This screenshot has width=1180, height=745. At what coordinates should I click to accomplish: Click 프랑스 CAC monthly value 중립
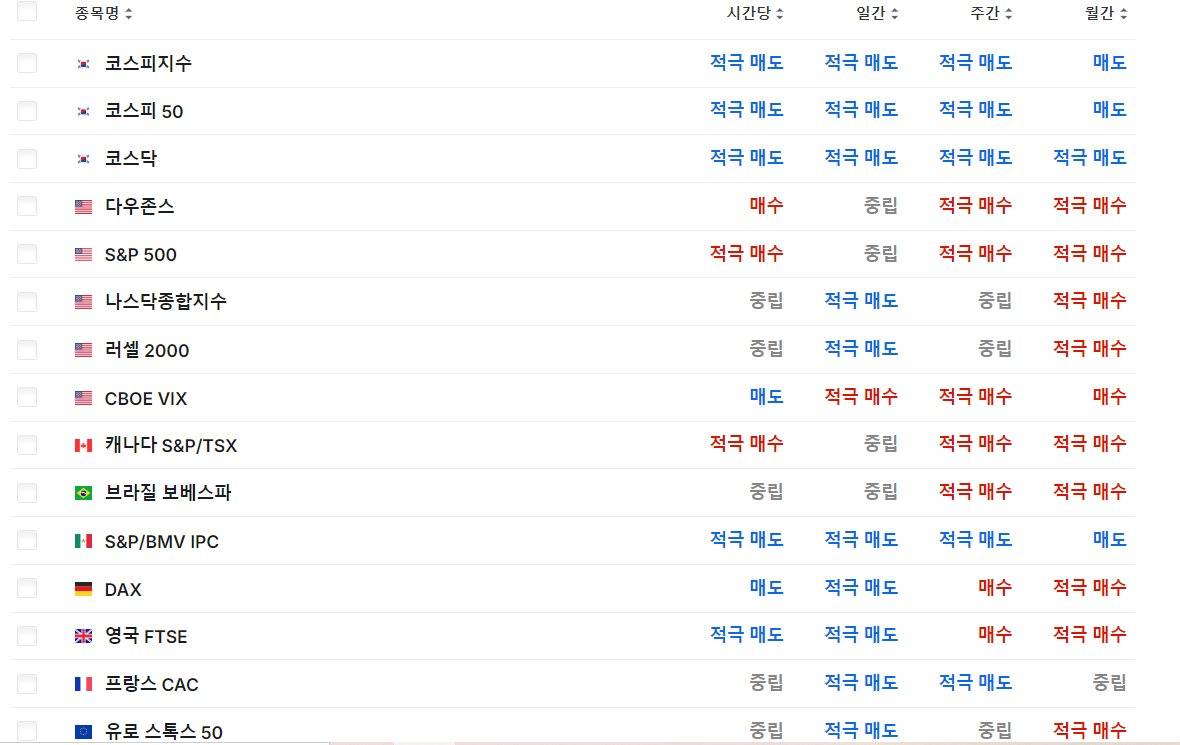point(1109,683)
